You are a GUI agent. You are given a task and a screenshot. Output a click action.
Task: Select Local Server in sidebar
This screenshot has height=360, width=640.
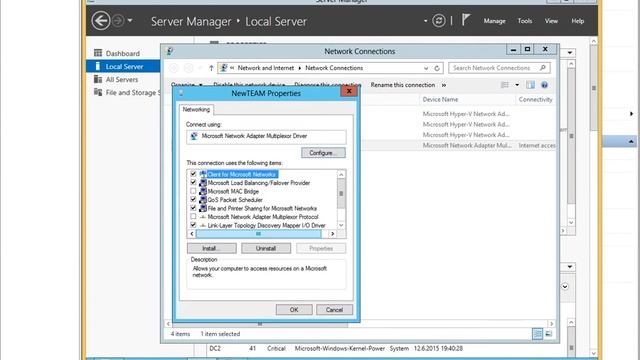tap(124, 67)
